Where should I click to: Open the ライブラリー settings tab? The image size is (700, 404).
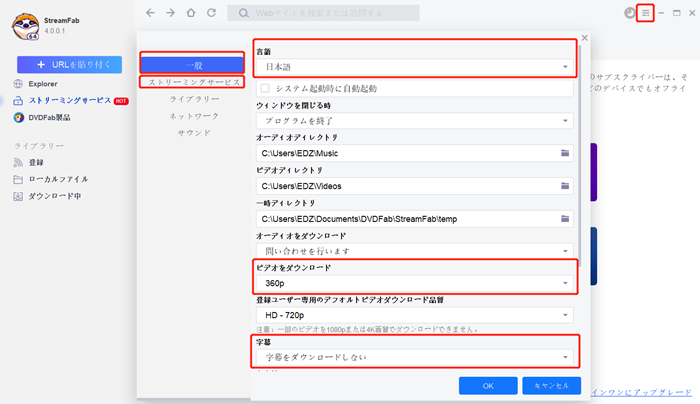(194, 98)
